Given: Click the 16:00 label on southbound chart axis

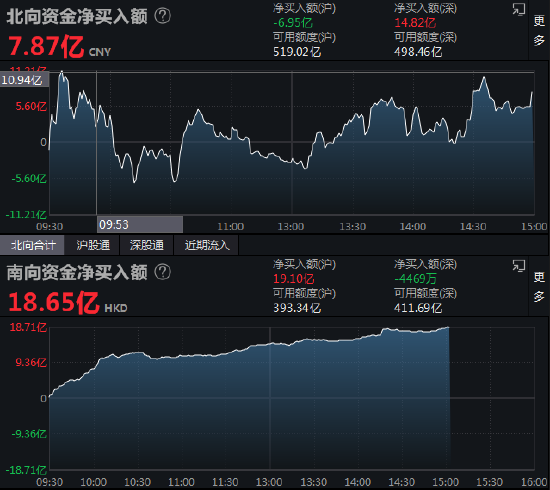Looking at the screenshot, I should coord(534,482).
